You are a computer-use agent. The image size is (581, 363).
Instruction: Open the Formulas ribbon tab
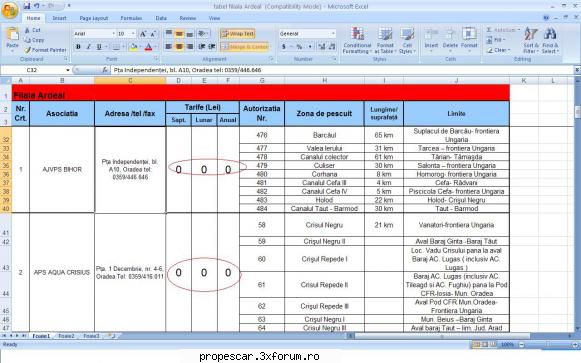click(131, 18)
